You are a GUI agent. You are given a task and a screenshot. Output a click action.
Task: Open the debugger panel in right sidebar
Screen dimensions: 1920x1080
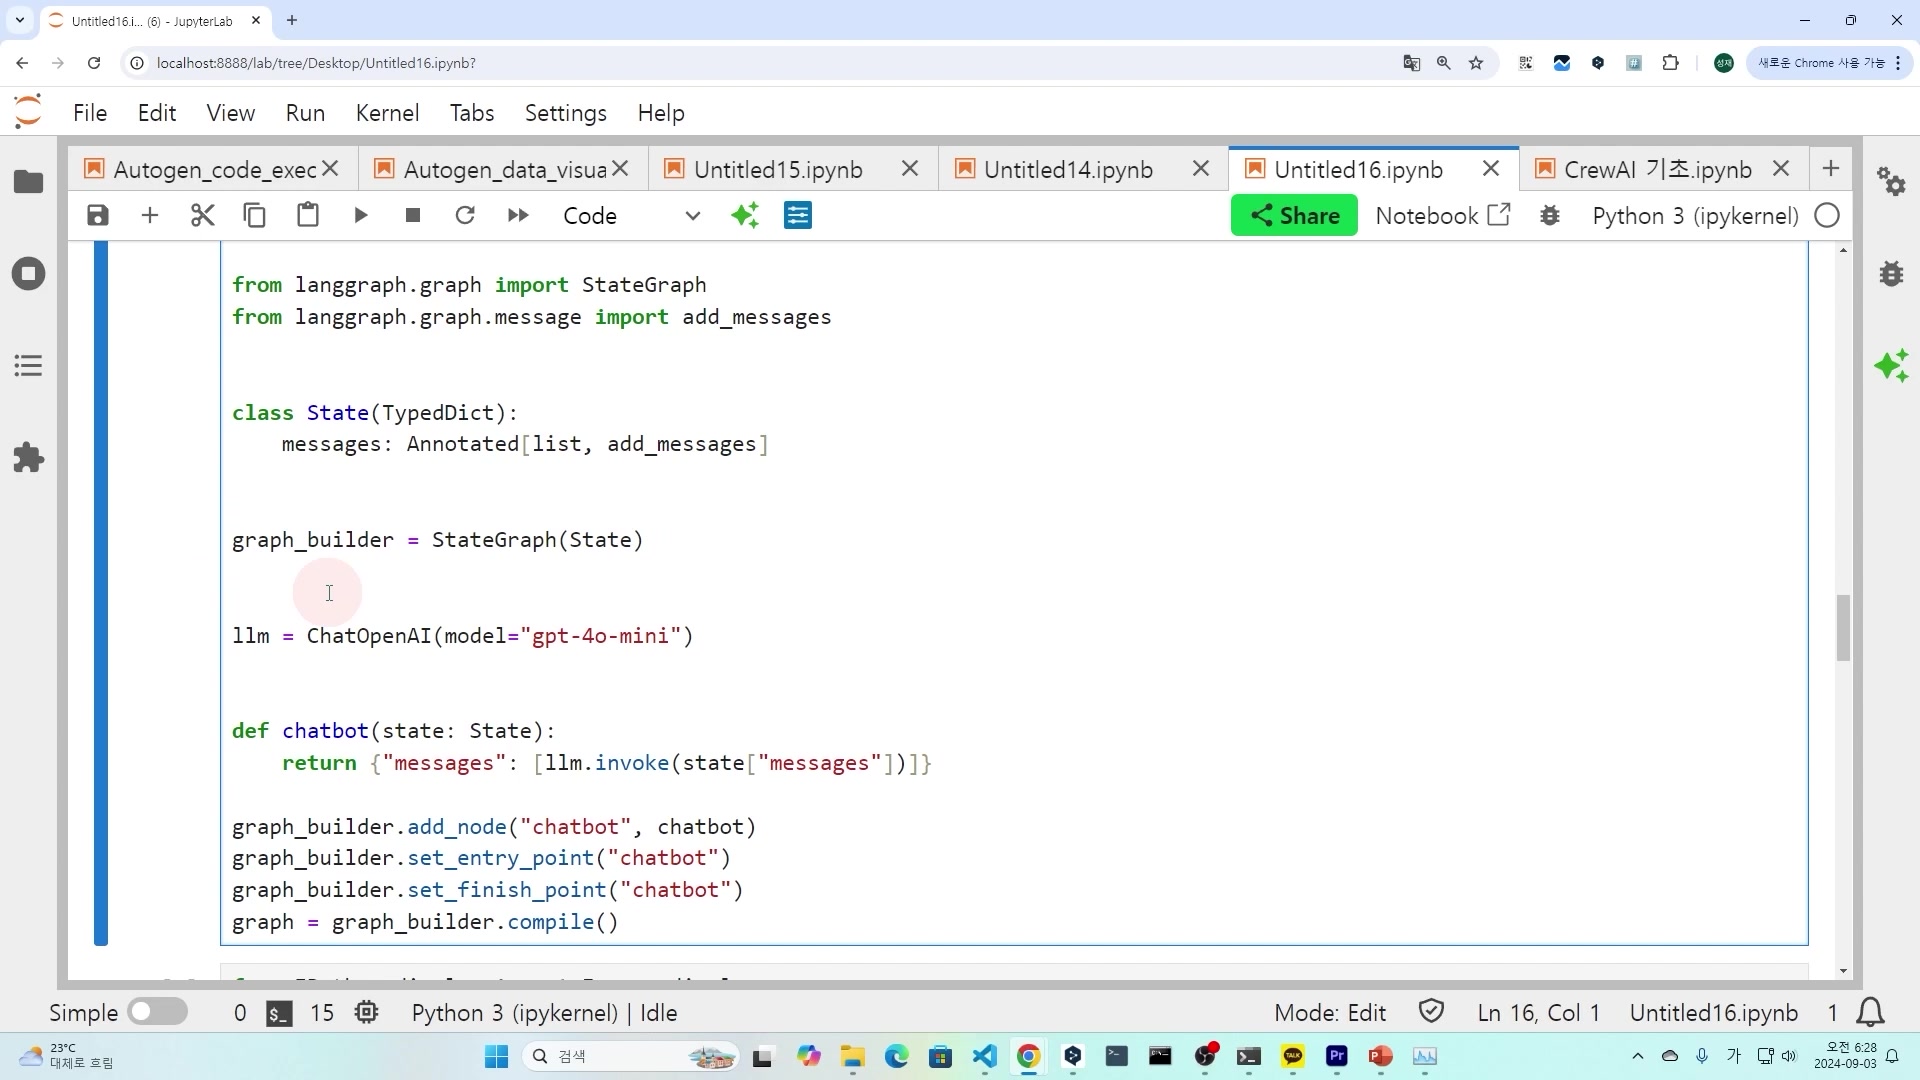coord(1891,274)
